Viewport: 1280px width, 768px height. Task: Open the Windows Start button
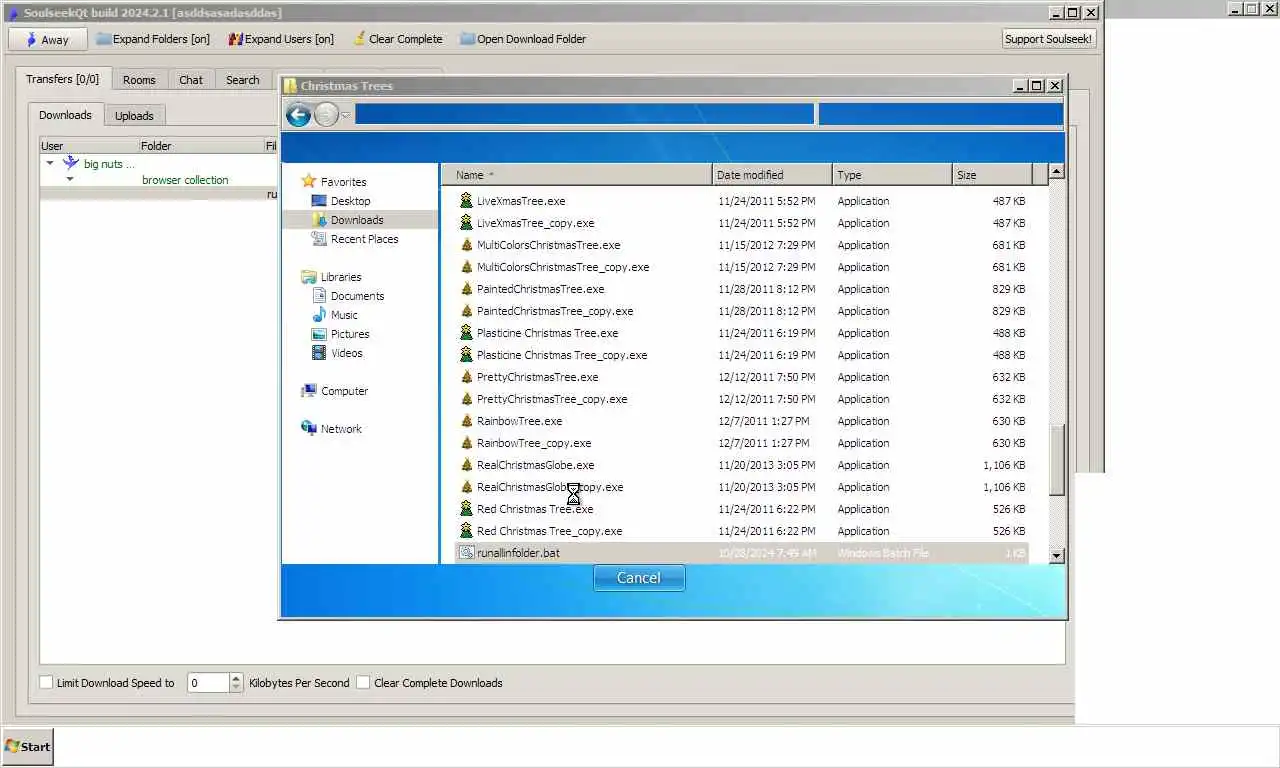(27, 746)
